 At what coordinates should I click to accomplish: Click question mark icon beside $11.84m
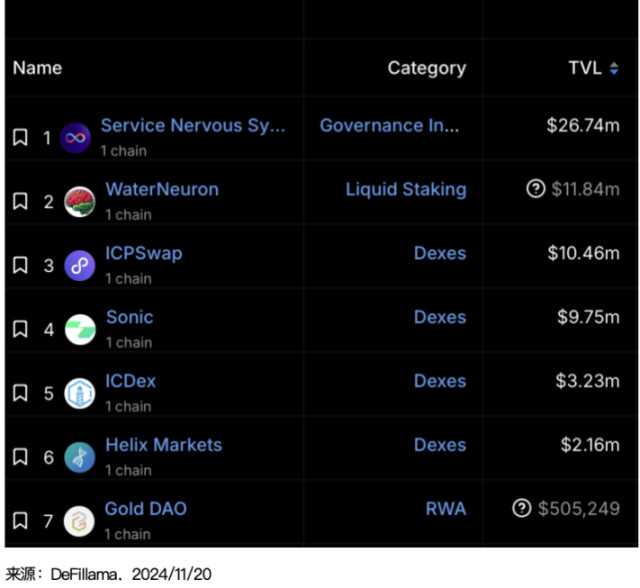535,189
